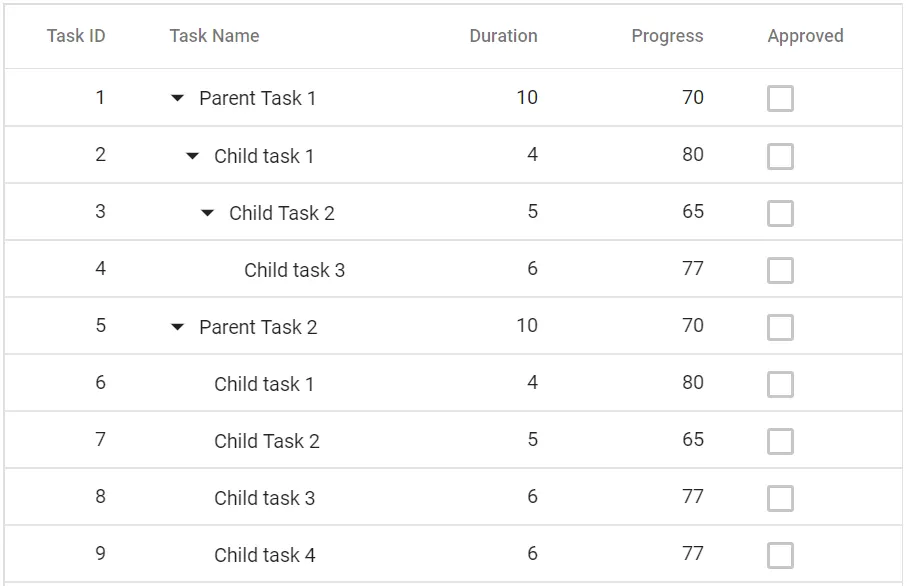907x586 pixels.
Task: Select the Duration cell showing 10 for Parent Task 2
Action: tap(528, 326)
